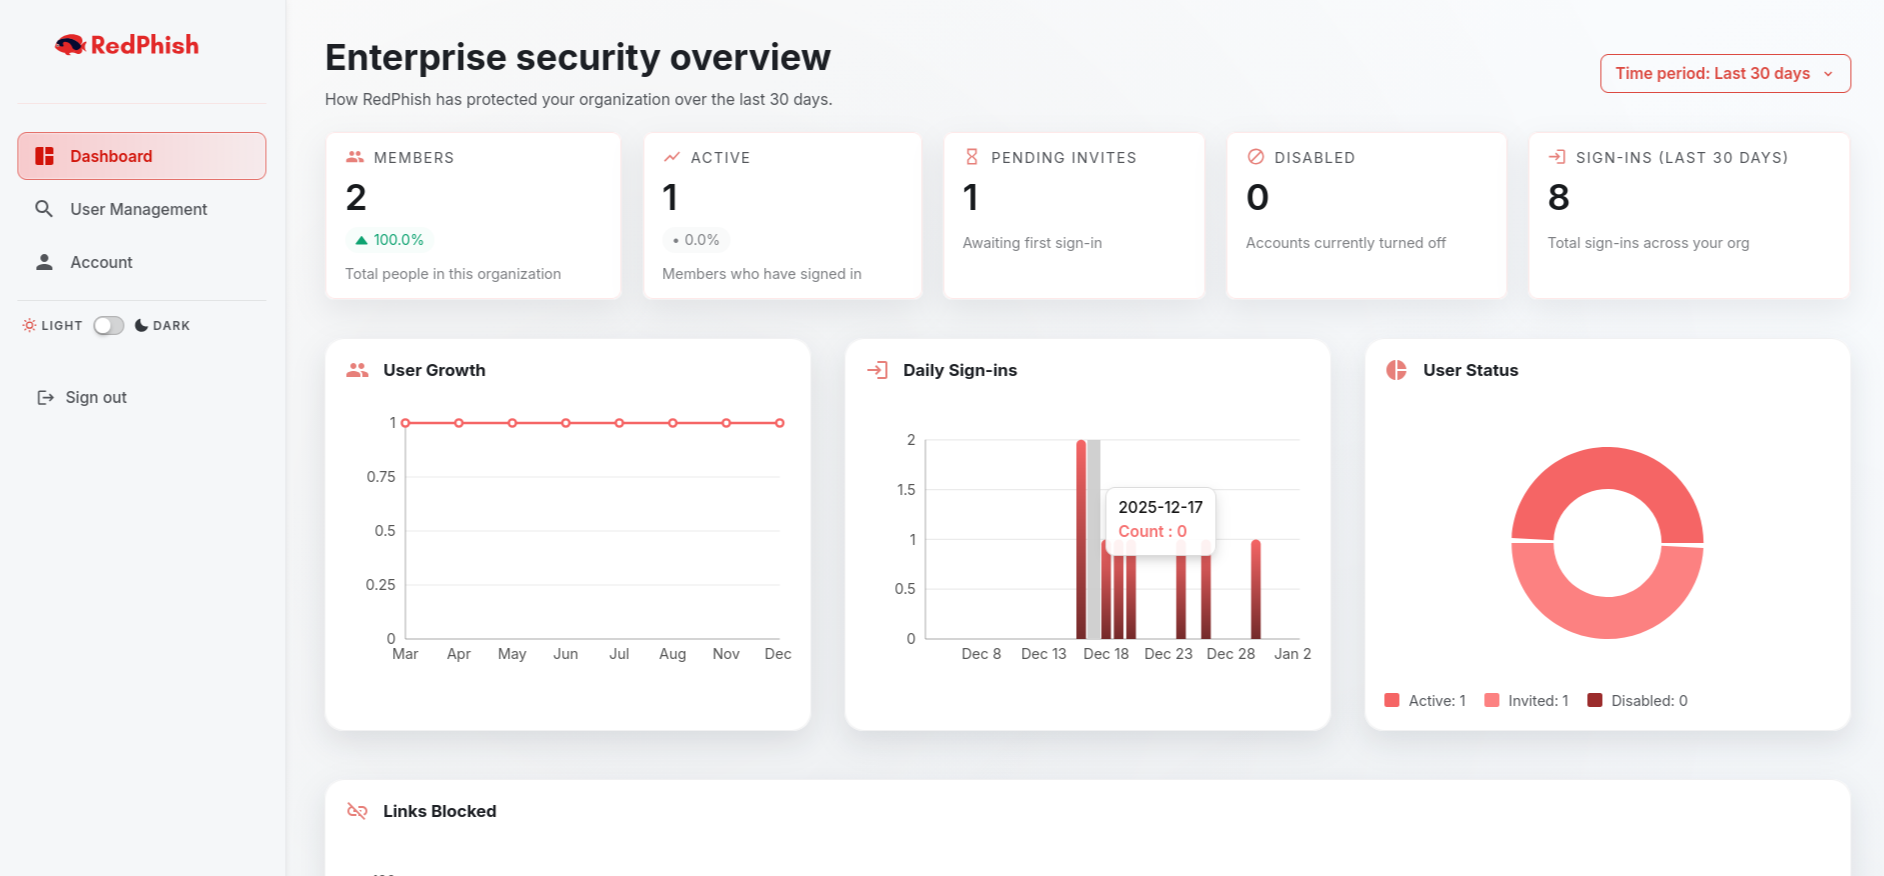This screenshot has height=876, width=1884.
Task: Click the Light sun label
Action: [x=53, y=326]
